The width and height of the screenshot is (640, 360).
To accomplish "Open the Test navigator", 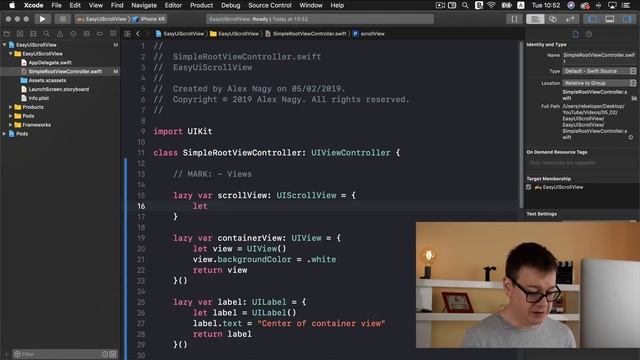I will coord(73,34).
